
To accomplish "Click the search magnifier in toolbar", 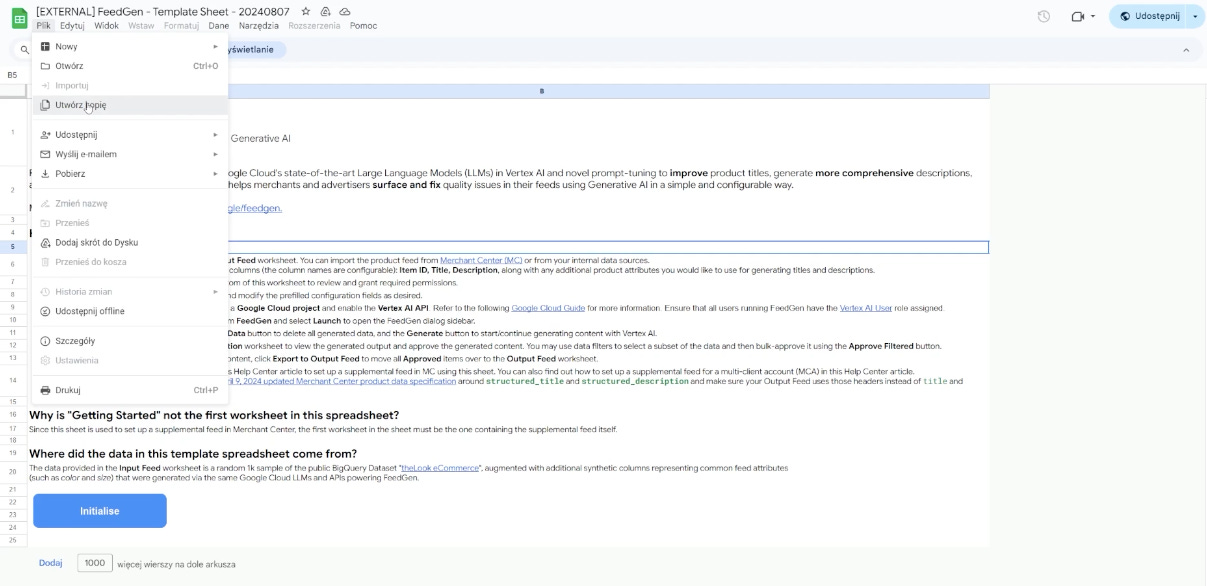I will coord(23,49).
